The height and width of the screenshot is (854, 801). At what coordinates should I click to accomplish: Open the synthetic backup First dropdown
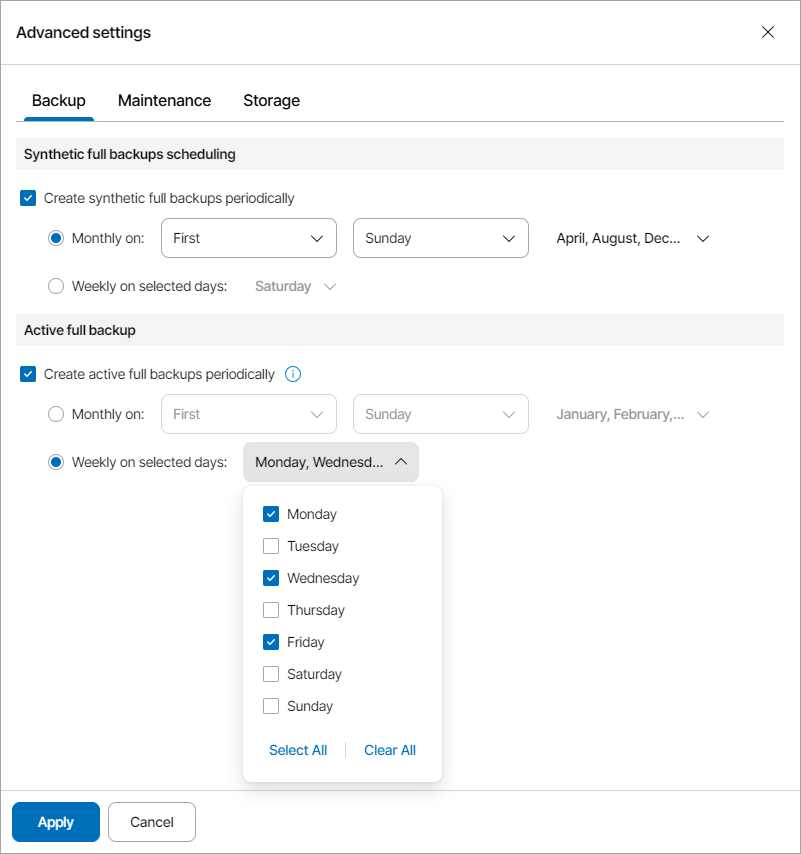click(x=248, y=238)
